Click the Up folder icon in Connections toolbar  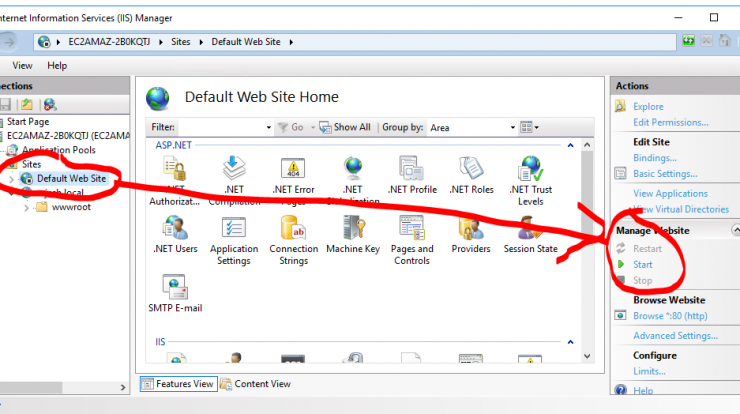pyautogui.click(x=27, y=104)
